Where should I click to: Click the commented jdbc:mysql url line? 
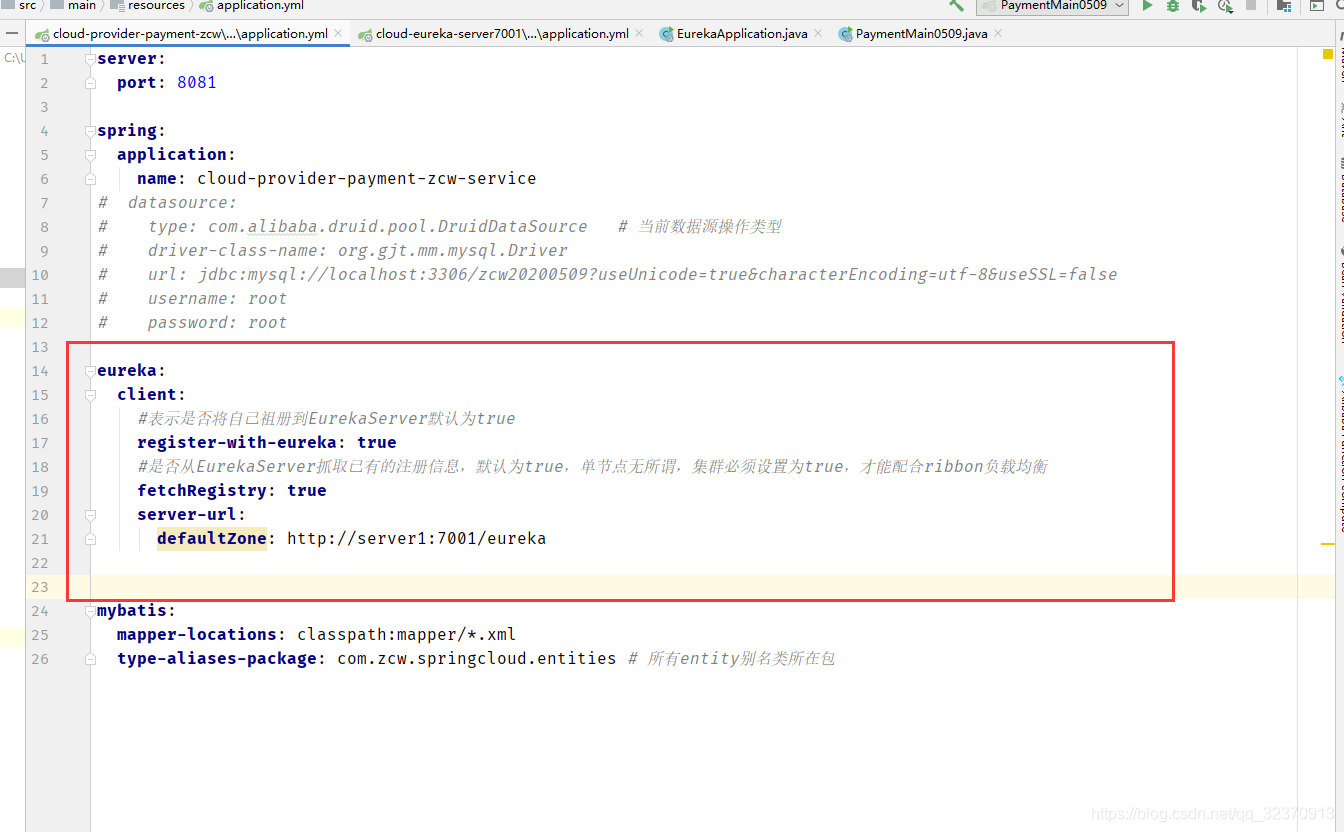coord(607,275)
